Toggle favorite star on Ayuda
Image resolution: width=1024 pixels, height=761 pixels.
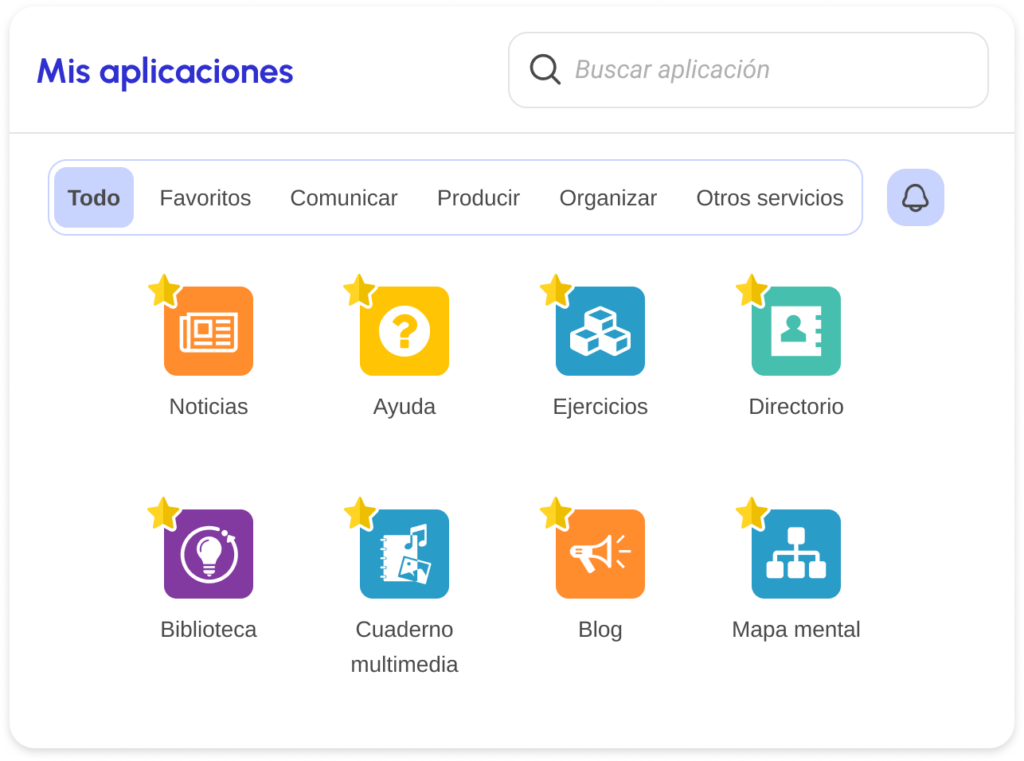click(360, 290)
